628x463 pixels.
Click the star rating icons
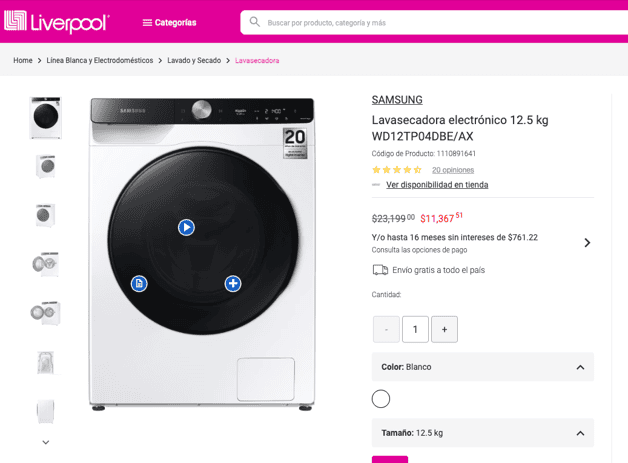[x=397, y=170]
